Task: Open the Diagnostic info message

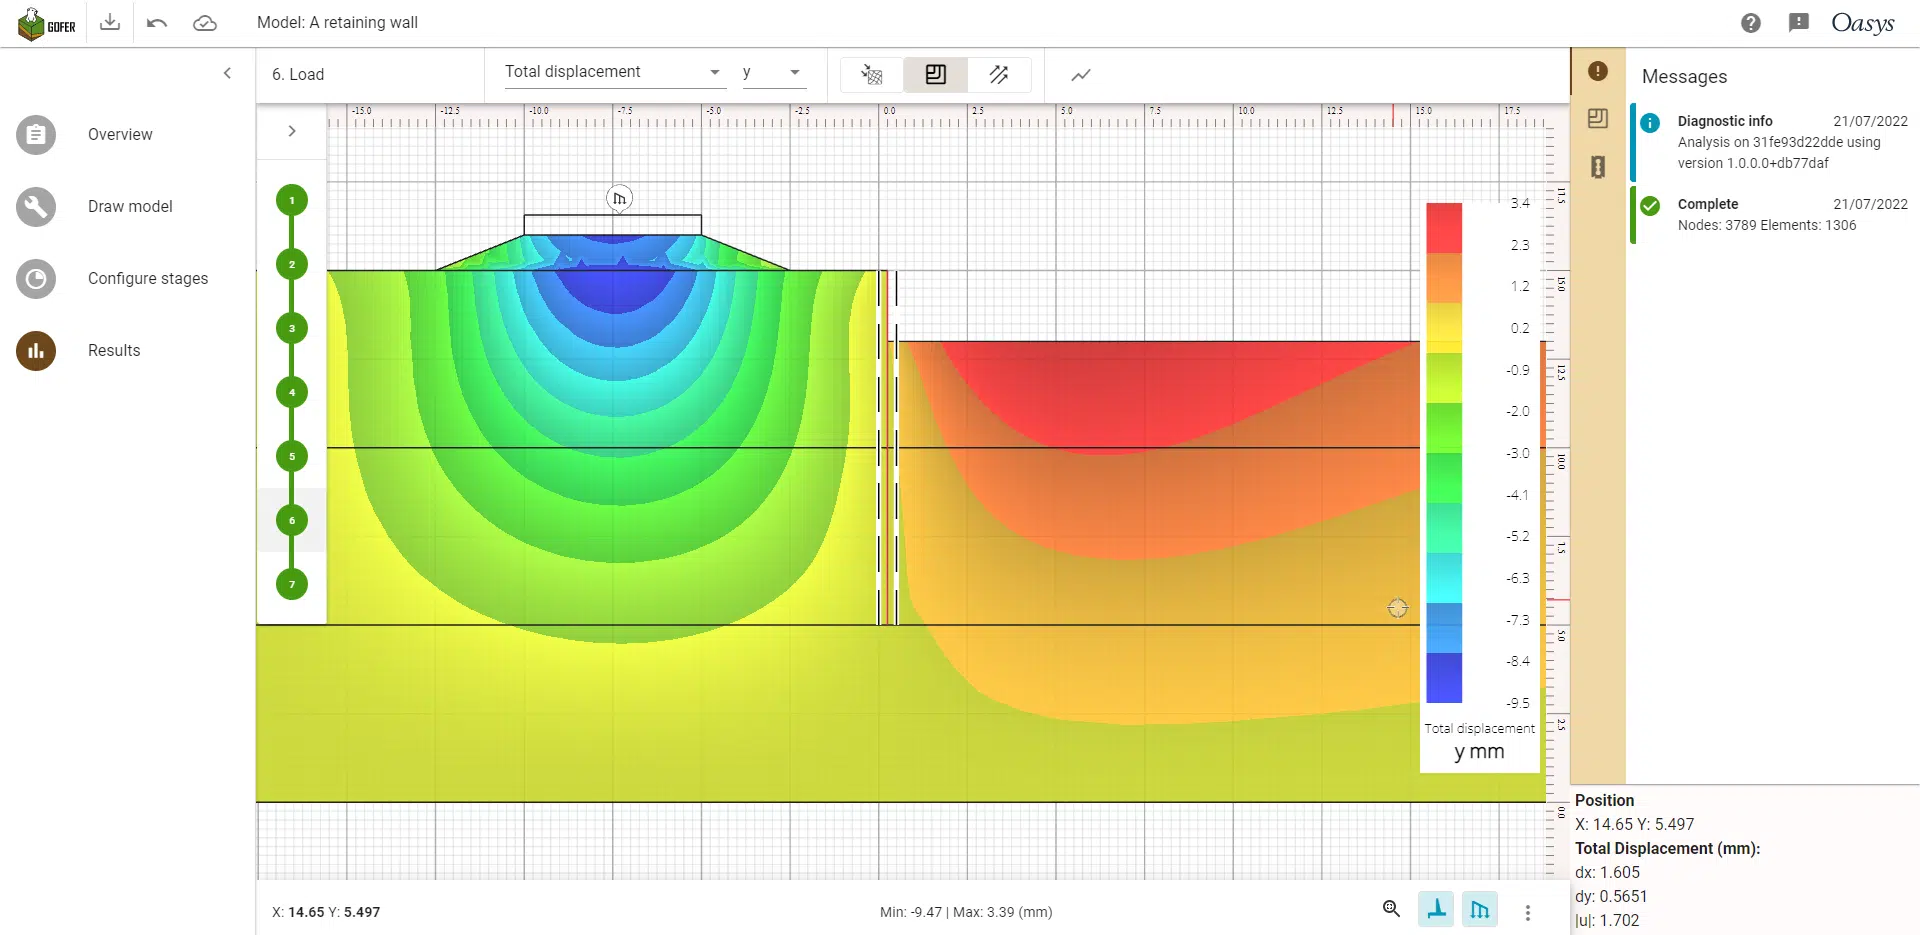Action: [x=1775, y=142]
